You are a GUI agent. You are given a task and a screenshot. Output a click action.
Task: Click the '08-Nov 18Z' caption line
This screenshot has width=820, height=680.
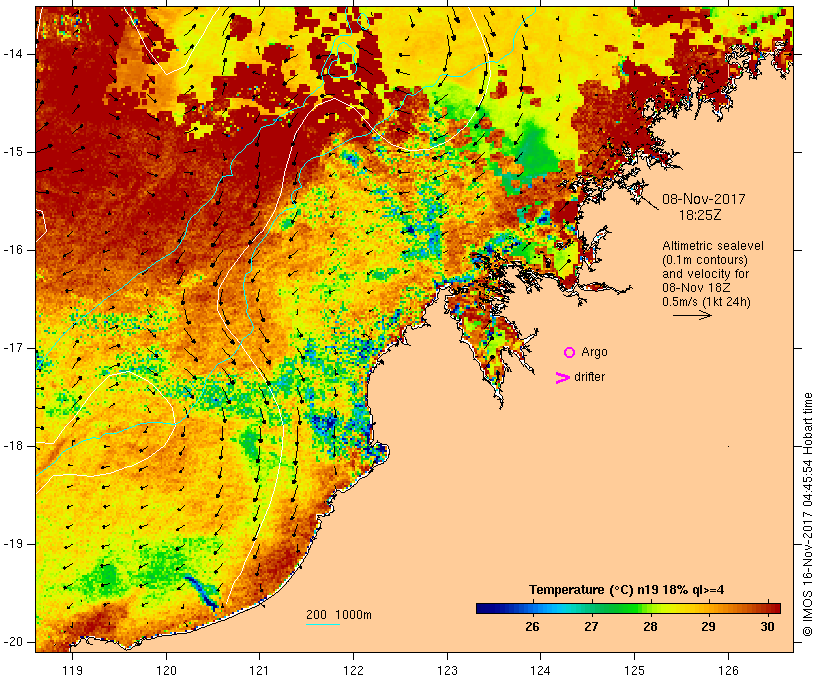tap(696, 288)
